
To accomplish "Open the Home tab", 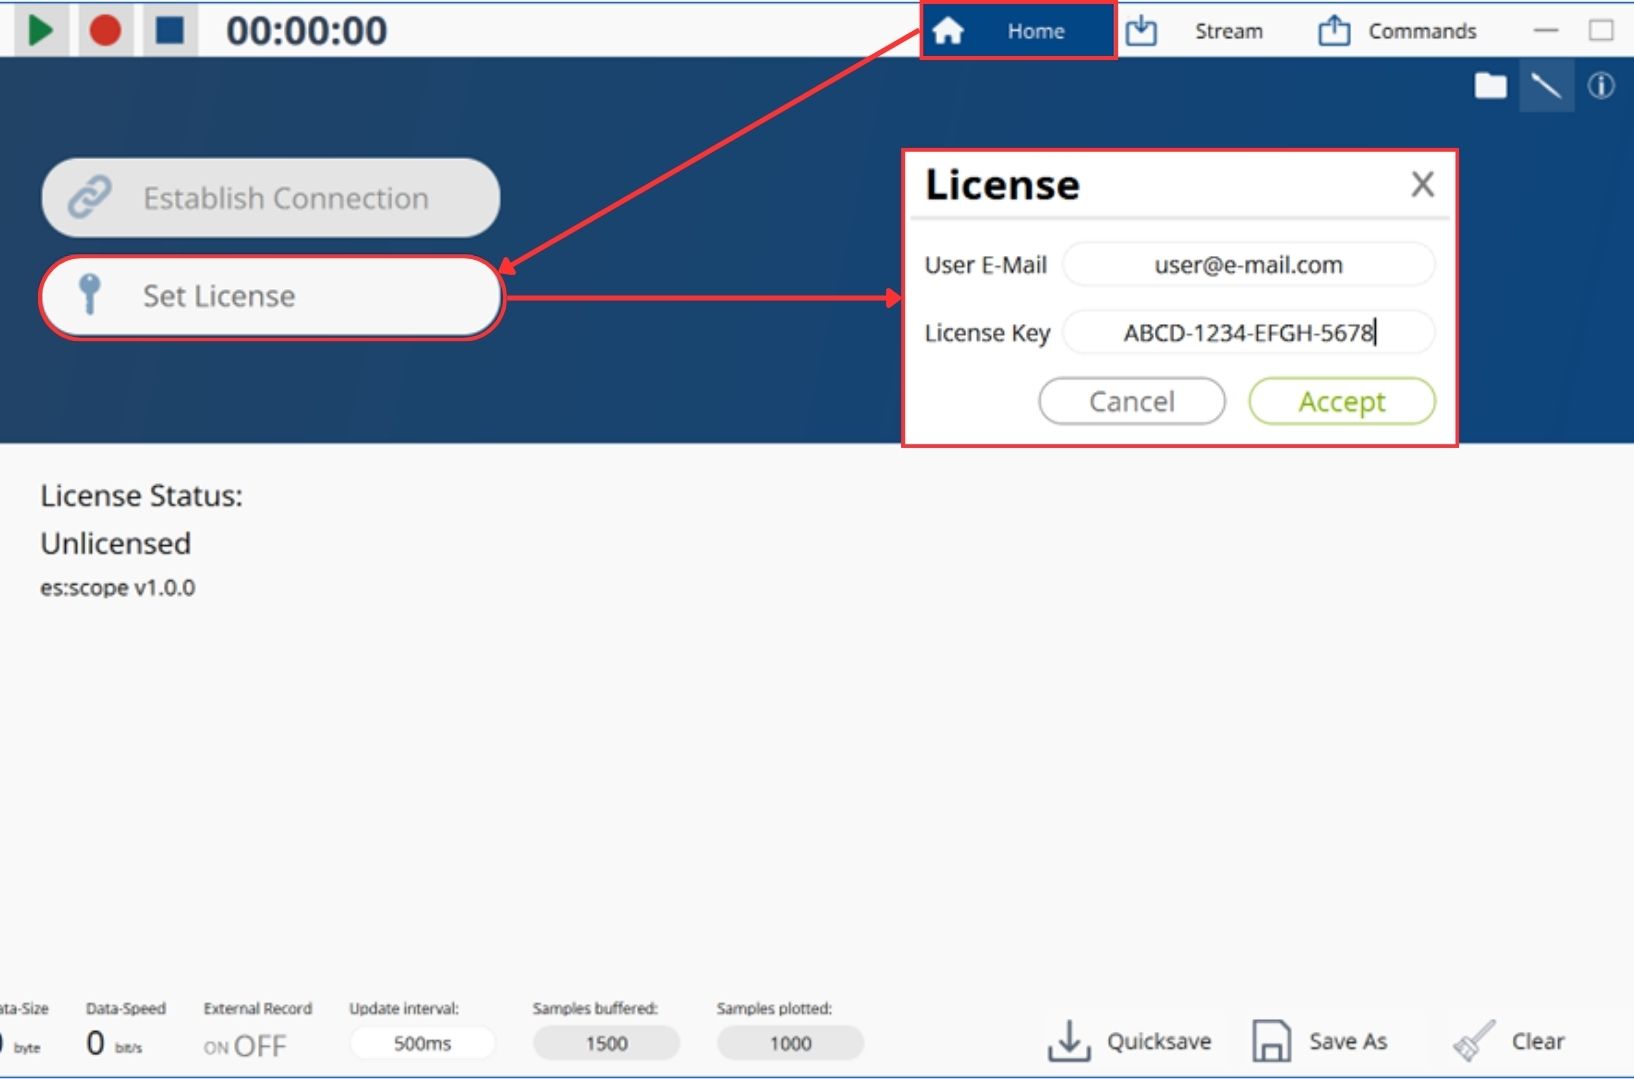I will coord(1017,31).
